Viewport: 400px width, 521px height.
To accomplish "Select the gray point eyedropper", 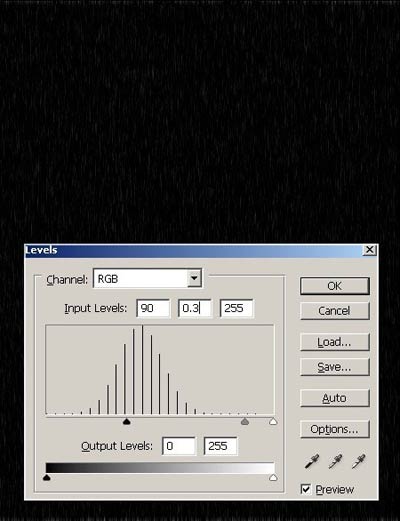I will coord(335,461).
